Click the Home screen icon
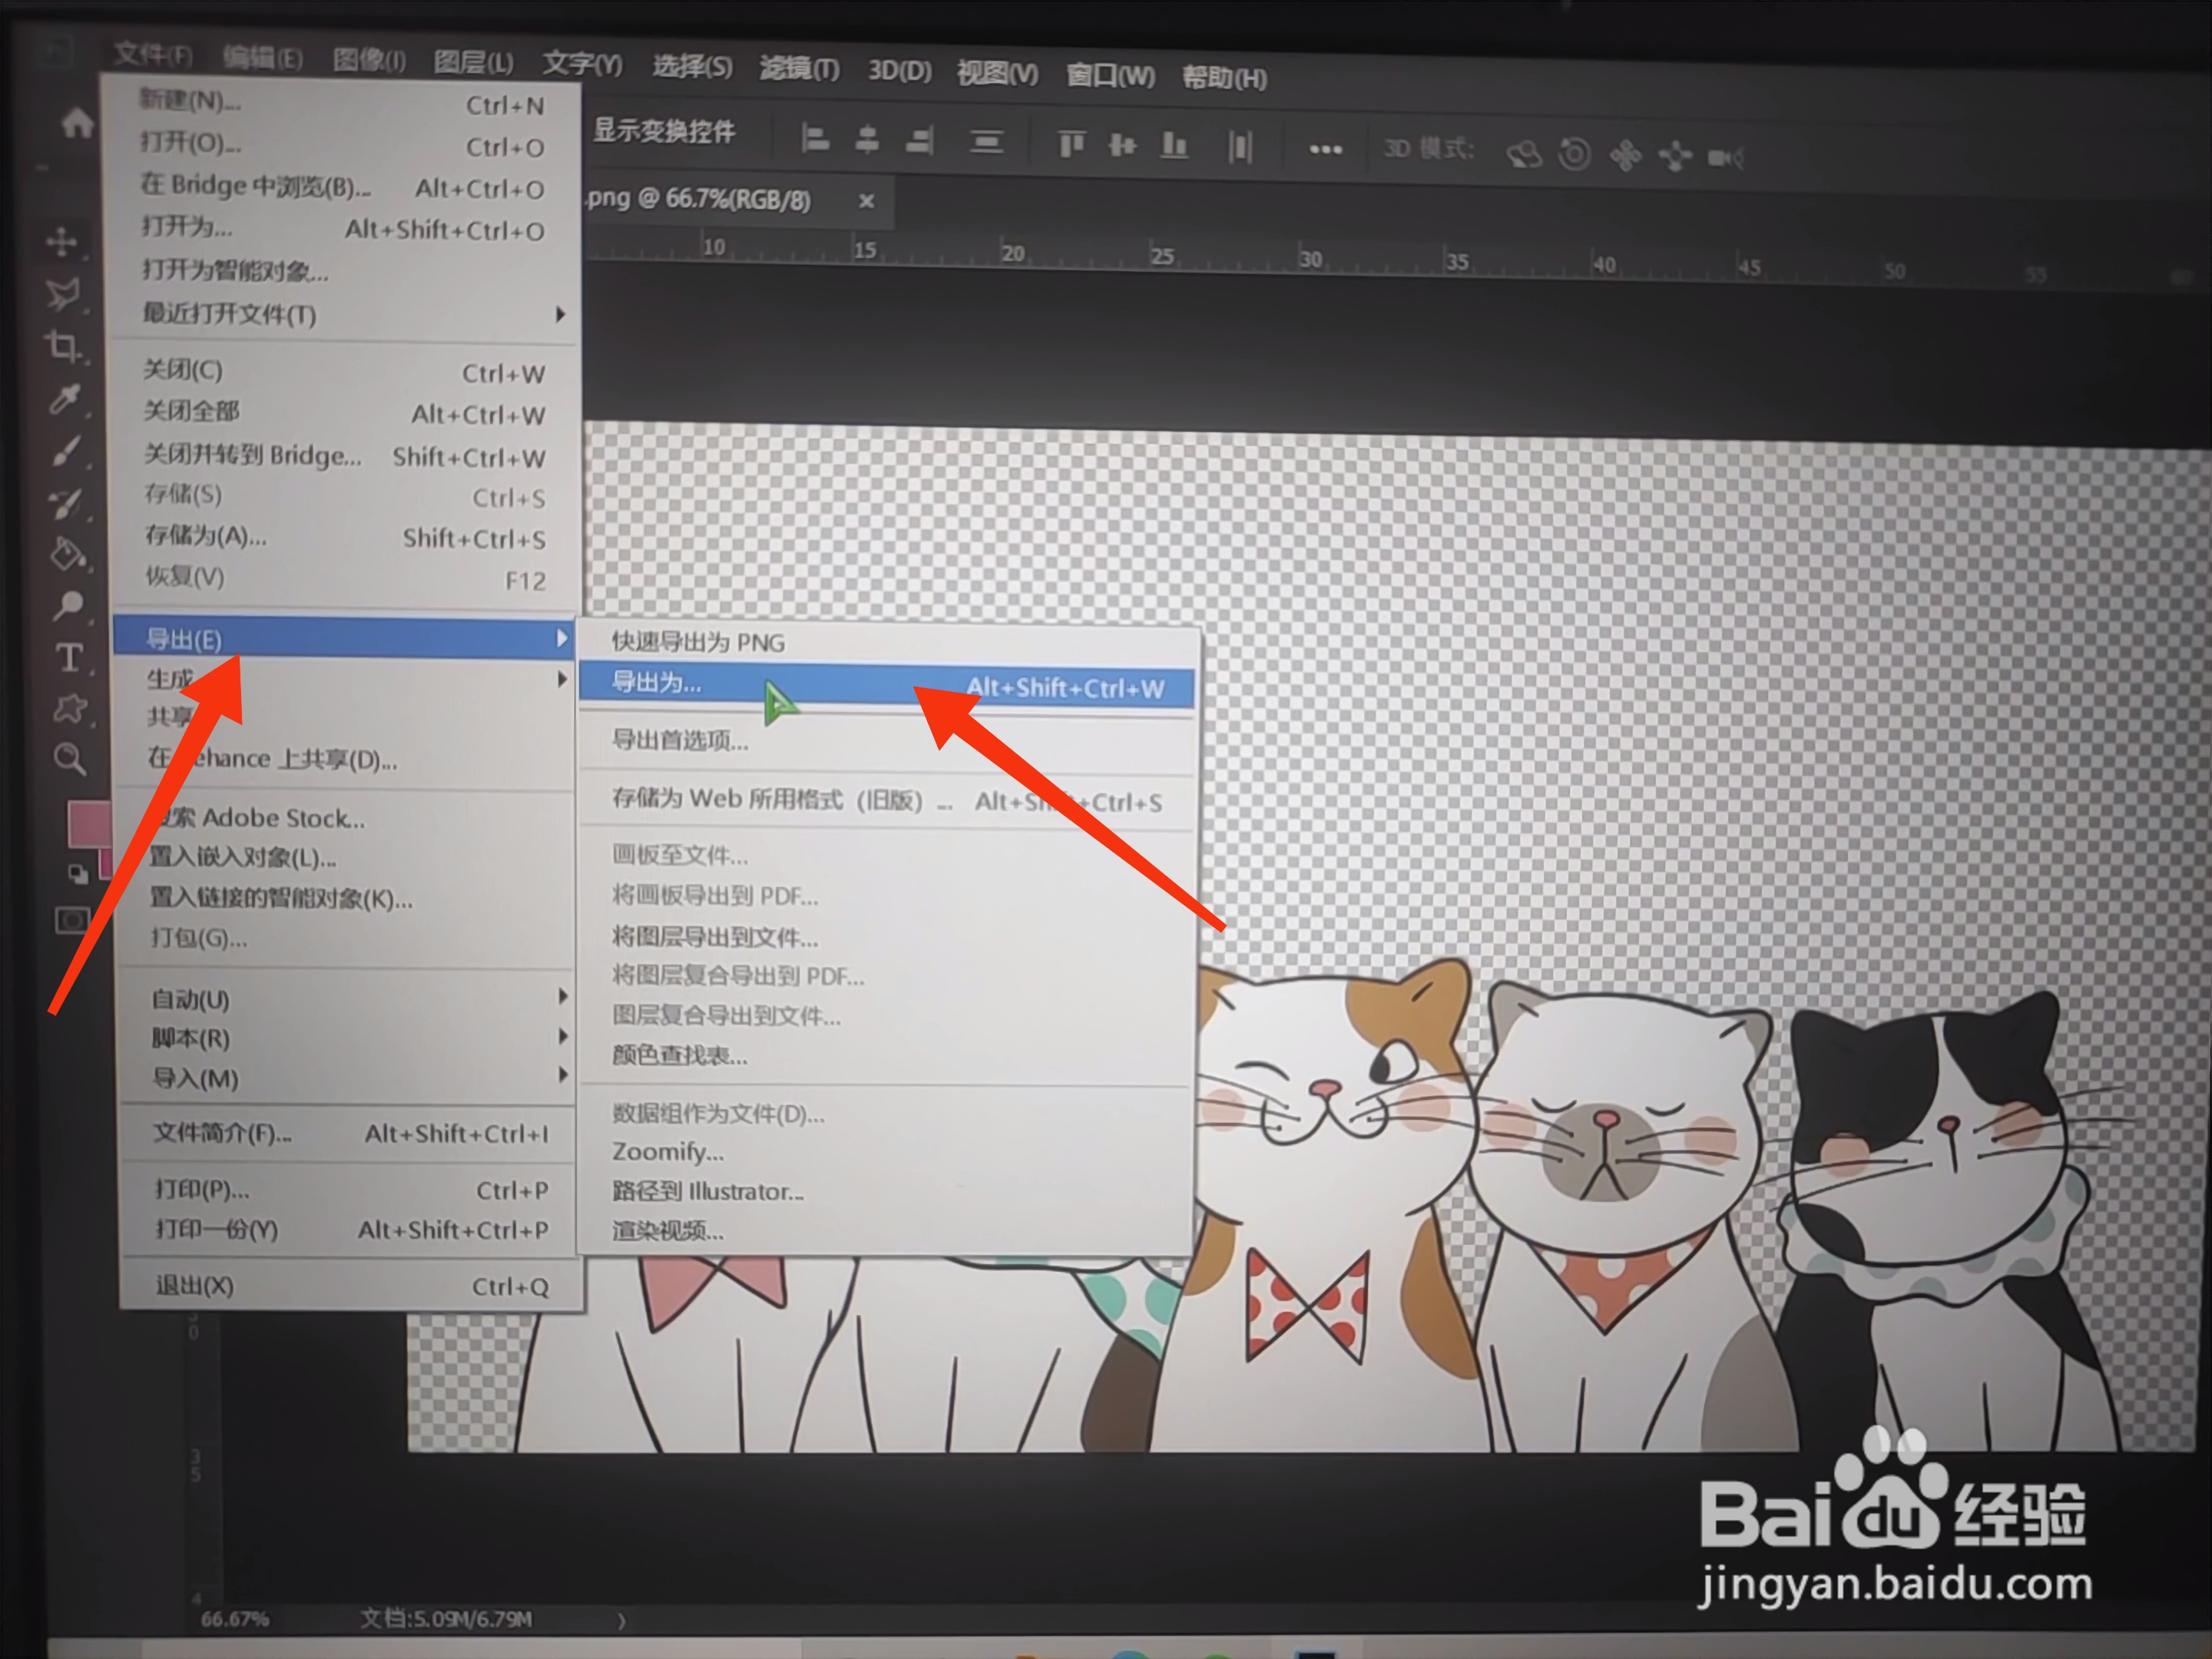 pos(77,124)
